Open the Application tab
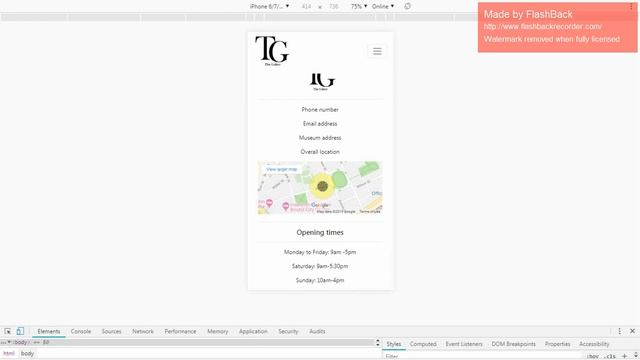Screen dimensions: 640x360 [253, 331]
